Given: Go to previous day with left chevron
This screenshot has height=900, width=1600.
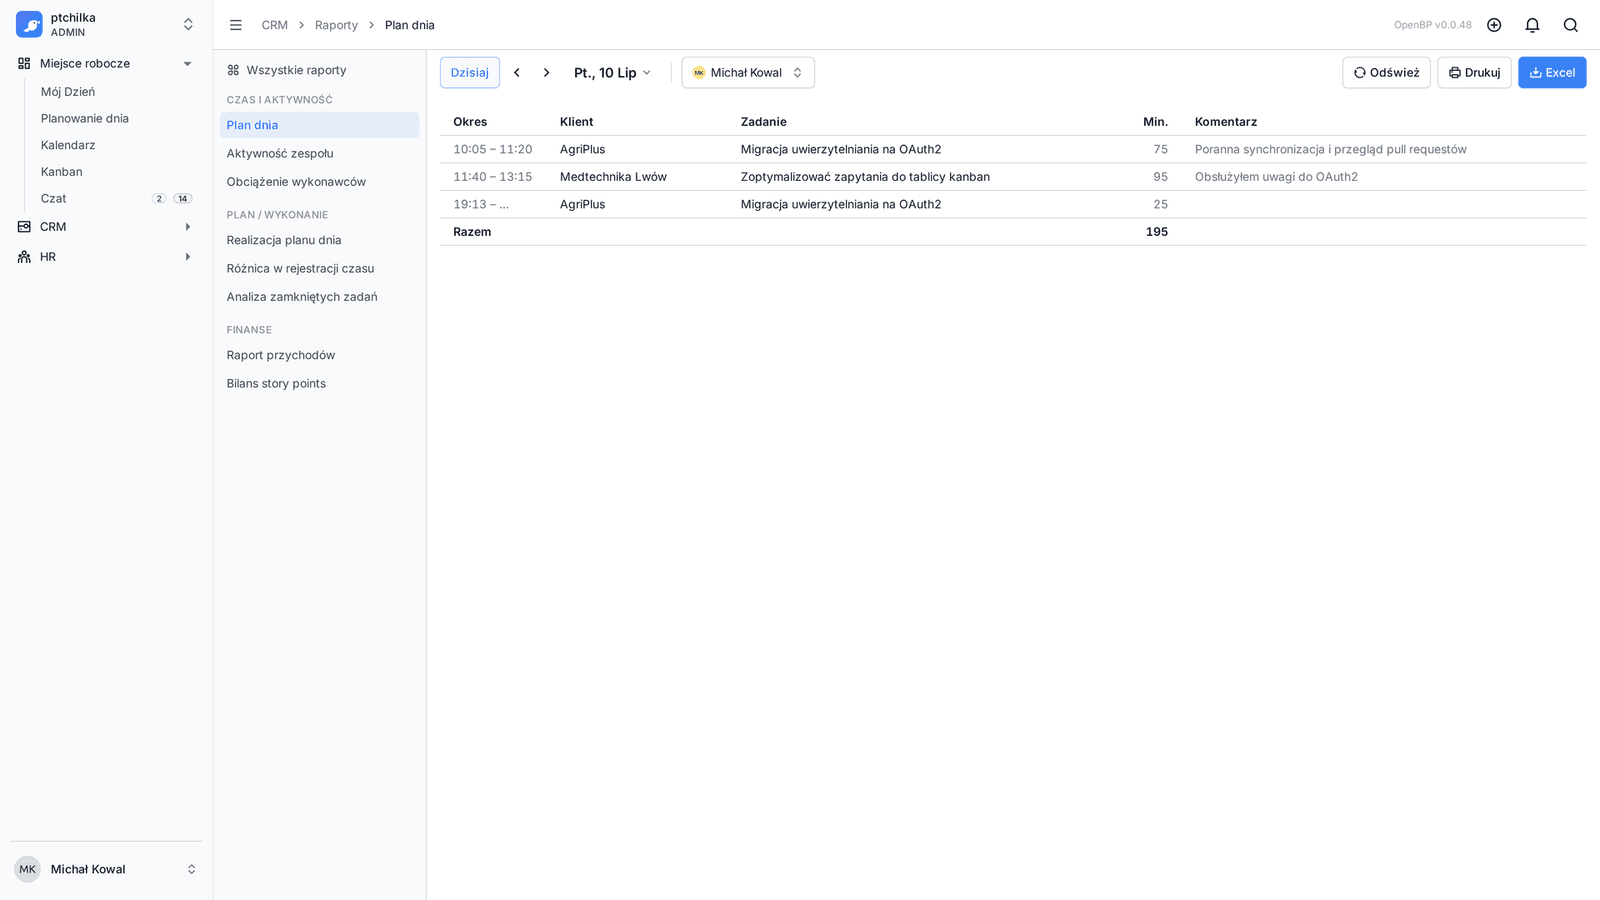Looking at the screenshot, I should point(517,73).
